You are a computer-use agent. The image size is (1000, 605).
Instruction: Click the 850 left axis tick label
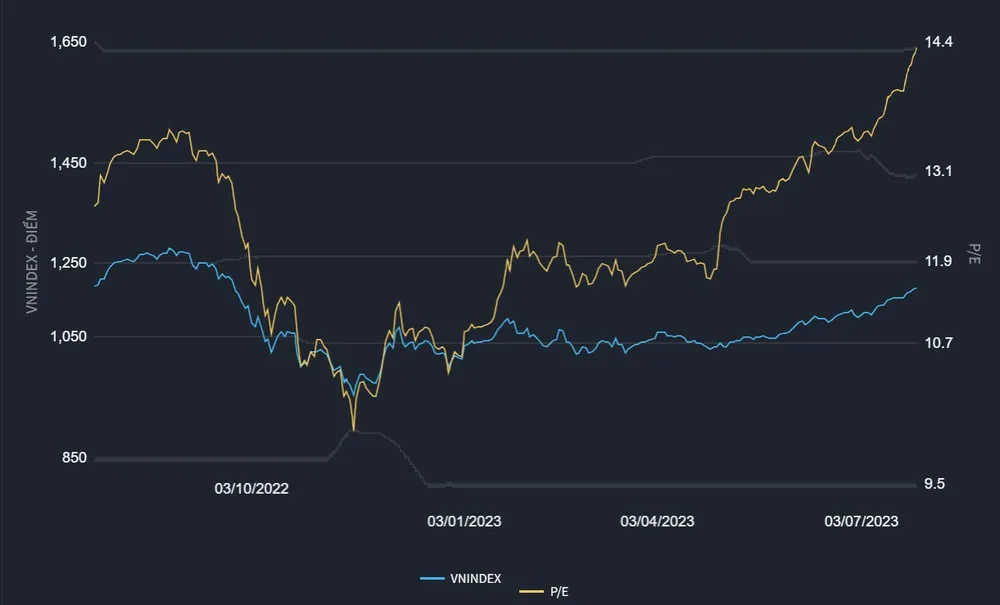click(75, 458)
